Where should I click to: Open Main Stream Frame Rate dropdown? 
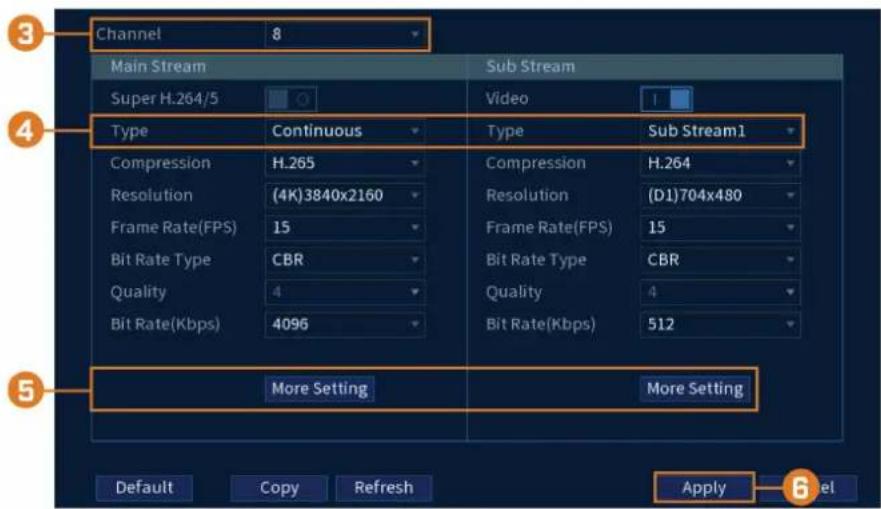(344, 228)
